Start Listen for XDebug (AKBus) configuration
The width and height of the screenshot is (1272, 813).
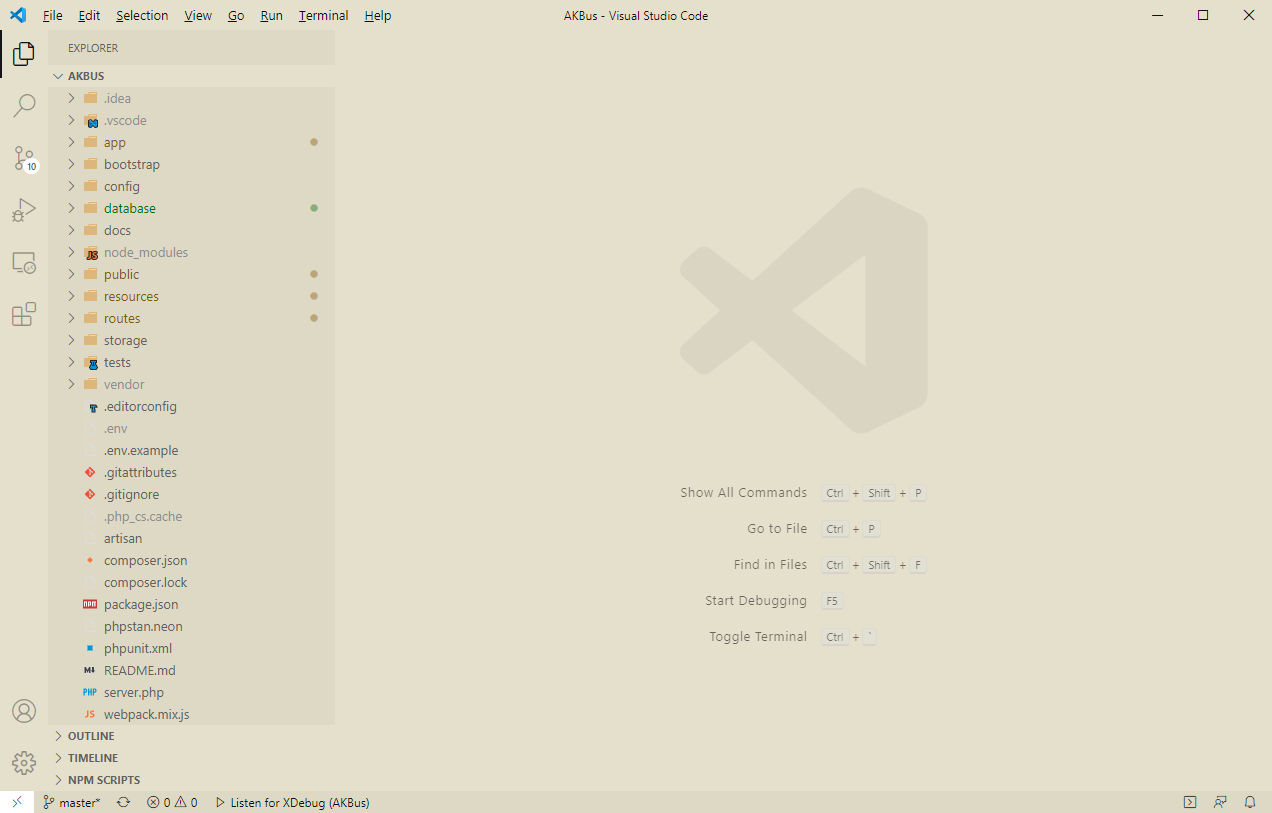coord(293,802)
